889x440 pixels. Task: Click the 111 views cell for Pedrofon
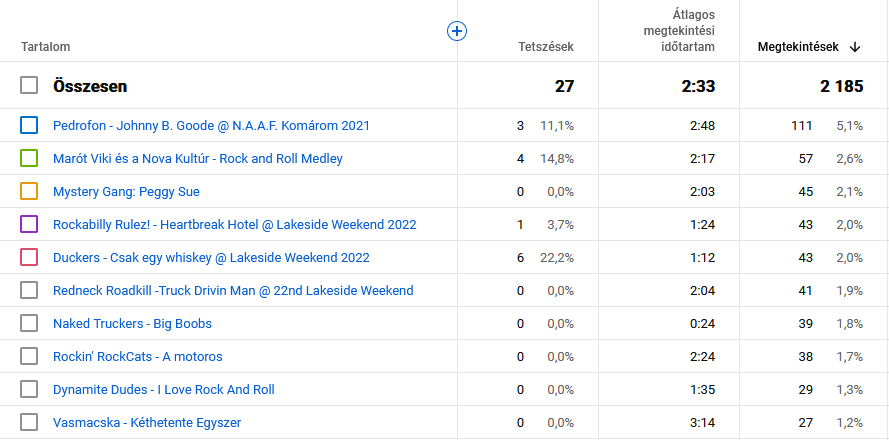801,125
